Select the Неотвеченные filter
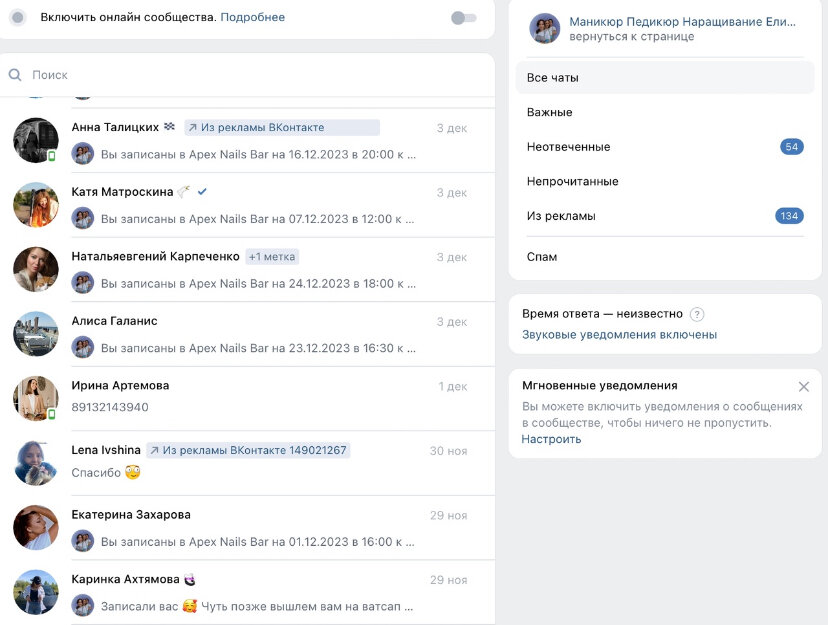 click(665, 147)
